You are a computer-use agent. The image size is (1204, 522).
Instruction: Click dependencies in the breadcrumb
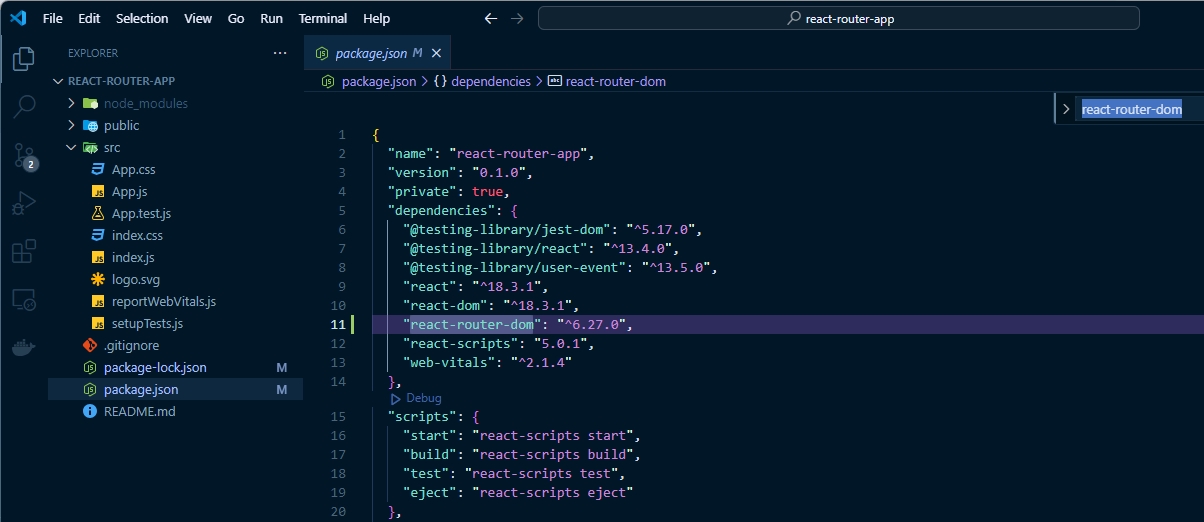(491, 81)
